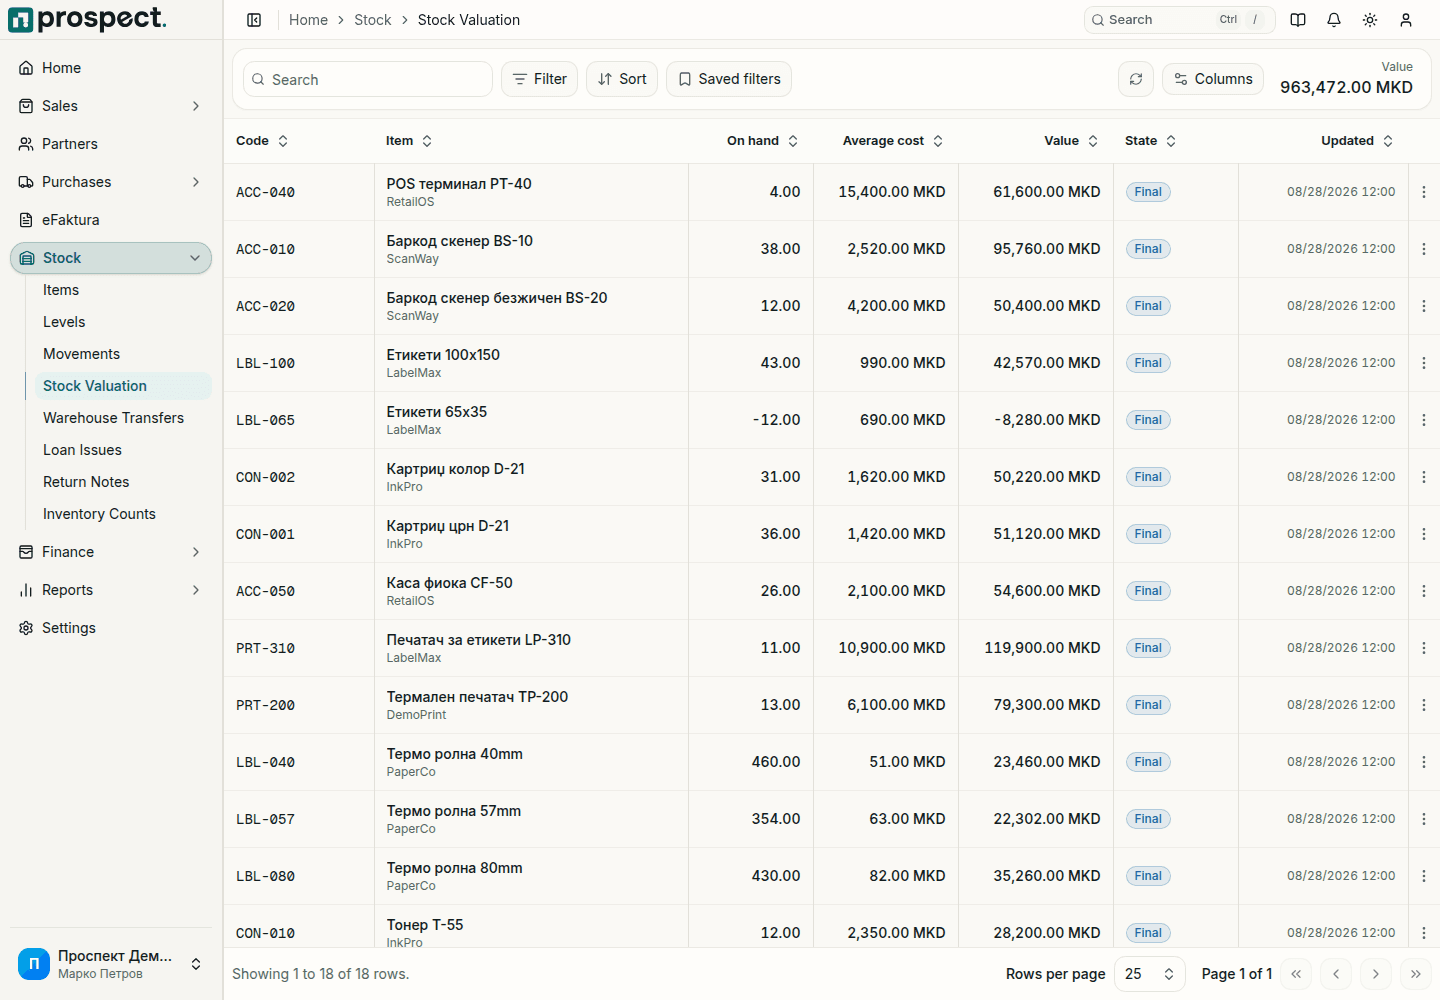Expand the Sales menu
Image resolution: width=1440 pixels, height=1000 pixels.
coord(111,106)
